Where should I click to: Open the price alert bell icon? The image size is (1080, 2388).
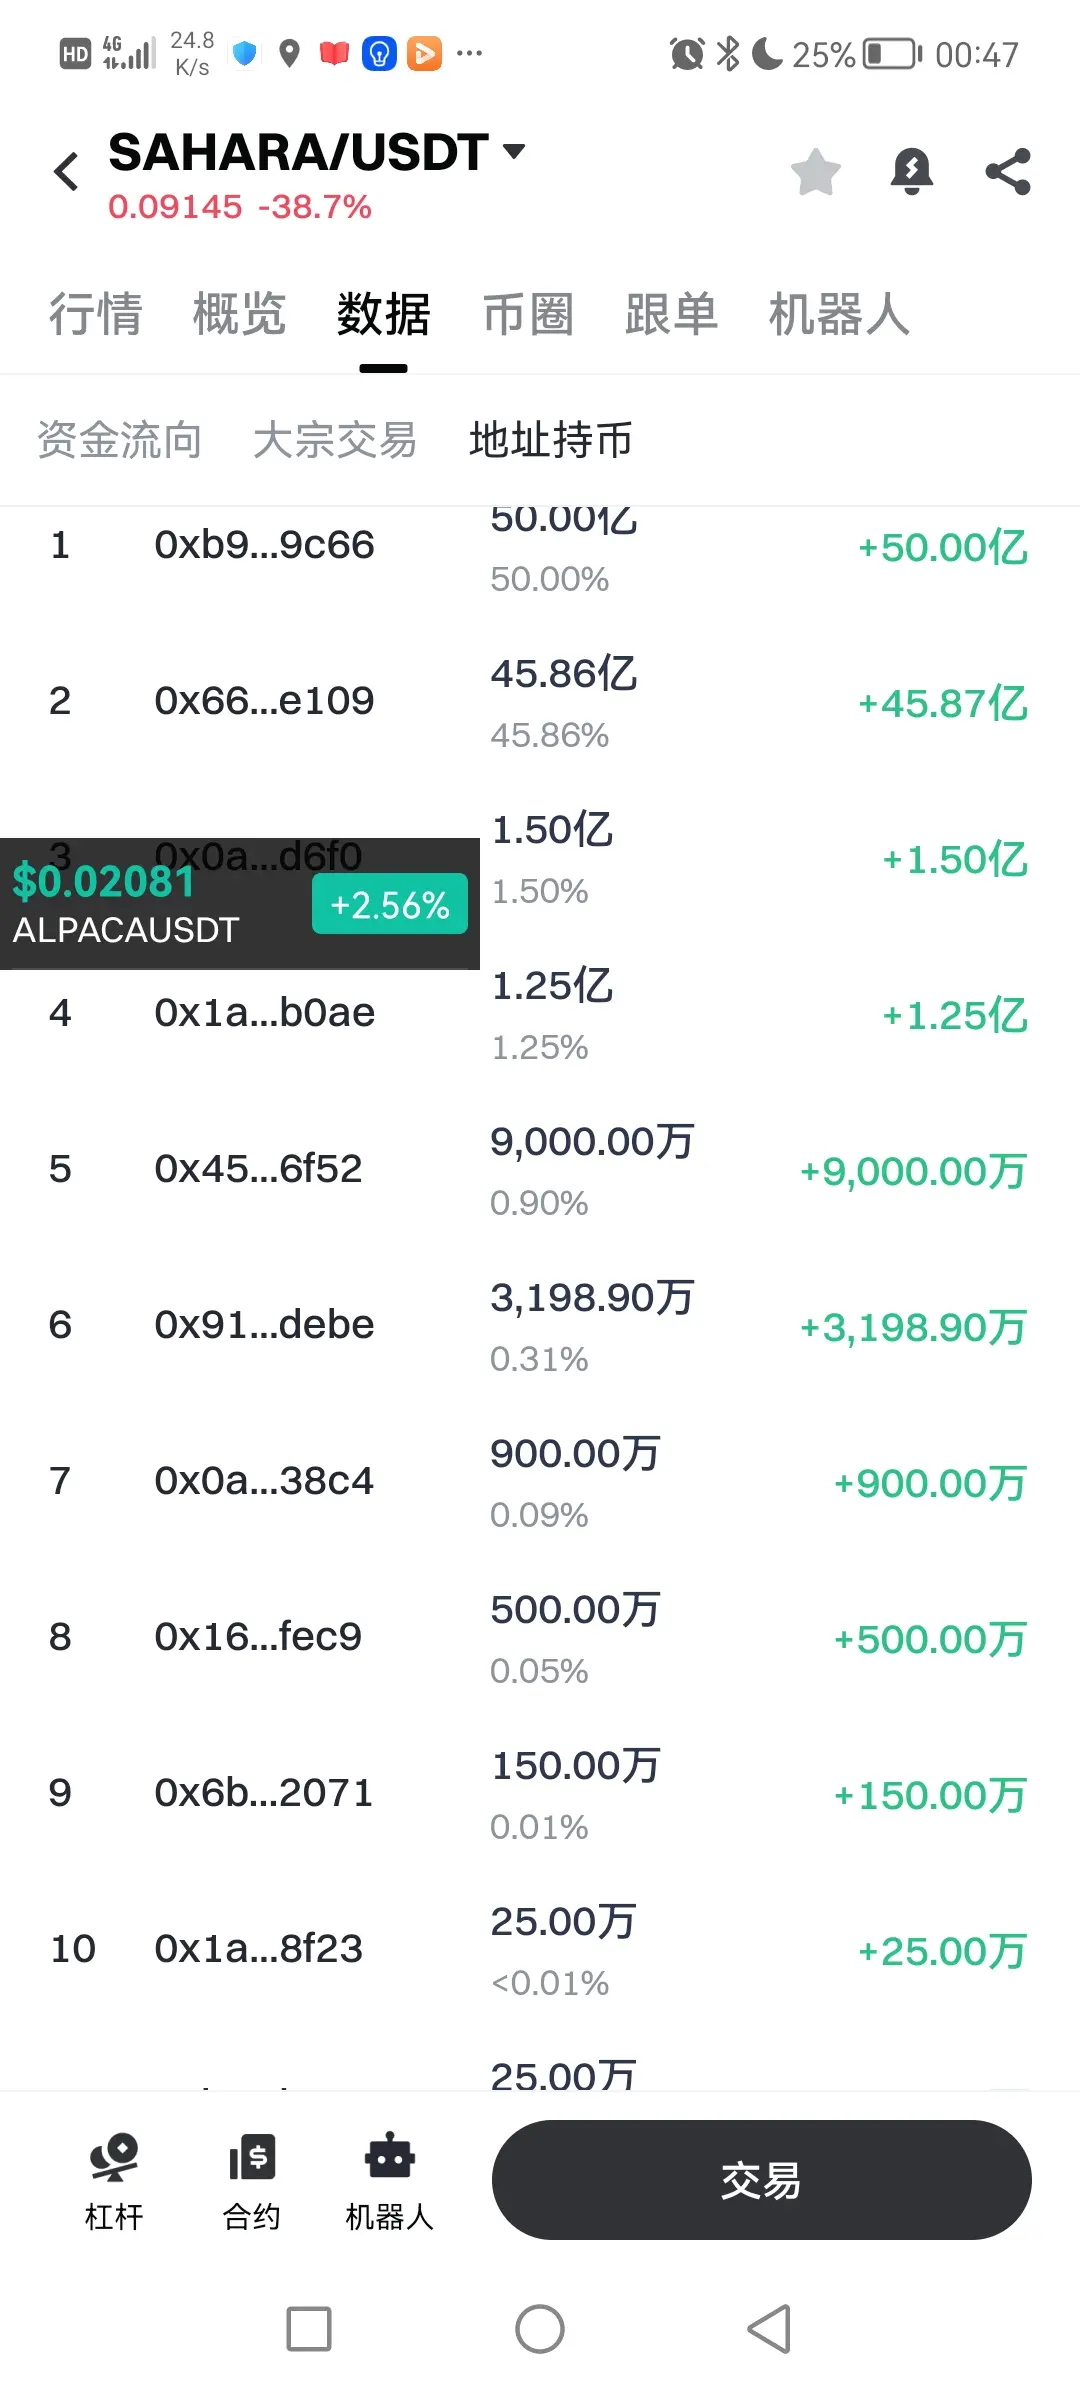[912, 172]
